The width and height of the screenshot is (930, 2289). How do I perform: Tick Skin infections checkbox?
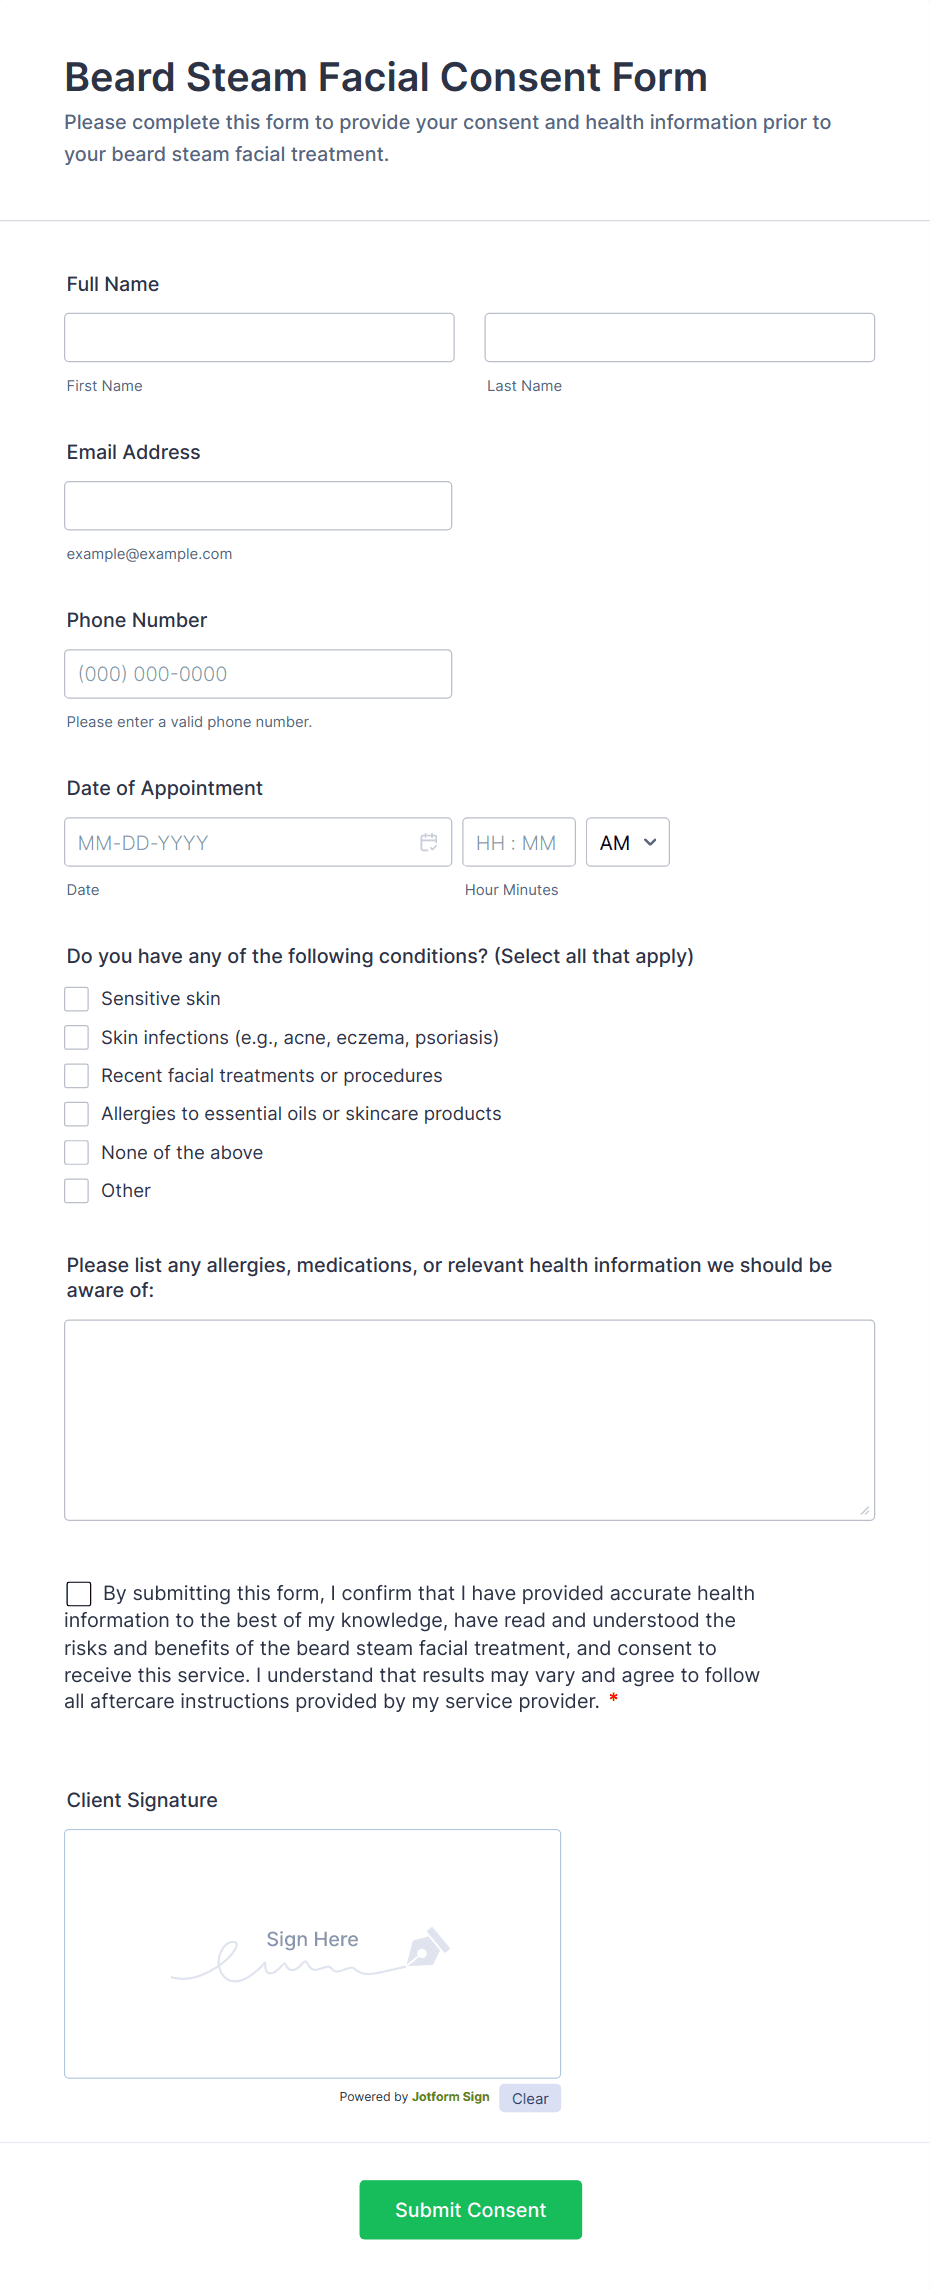(77, 1037)
